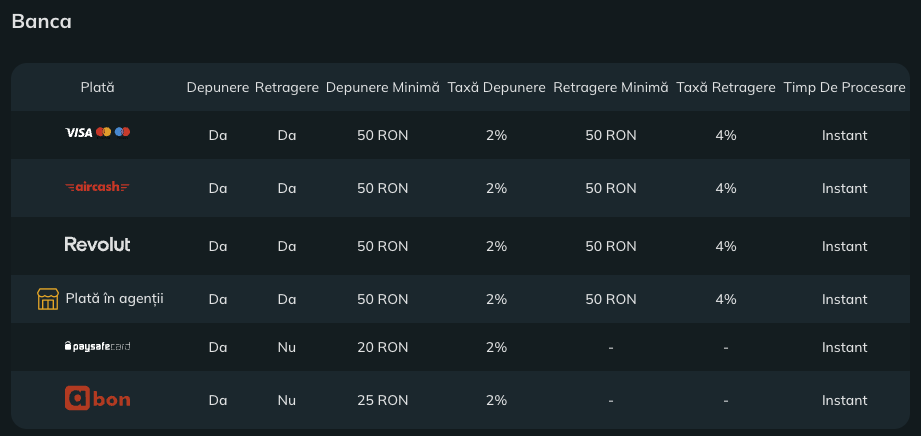The width and height of the screenshot is (921, 436).
Task: Select the Aircash payment logo
Action: point(98,187)
